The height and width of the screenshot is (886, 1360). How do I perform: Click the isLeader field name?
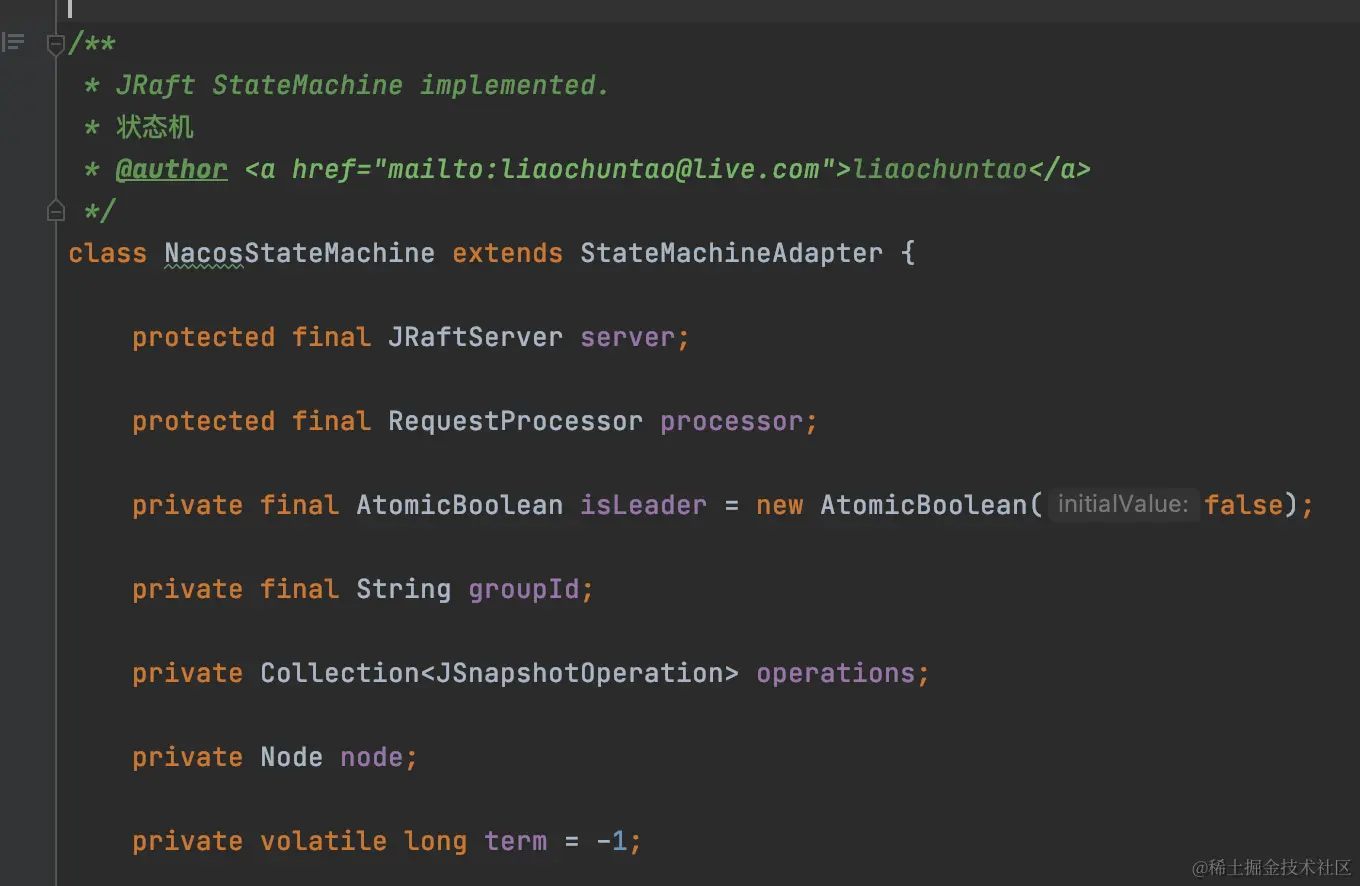pos(643,505)
